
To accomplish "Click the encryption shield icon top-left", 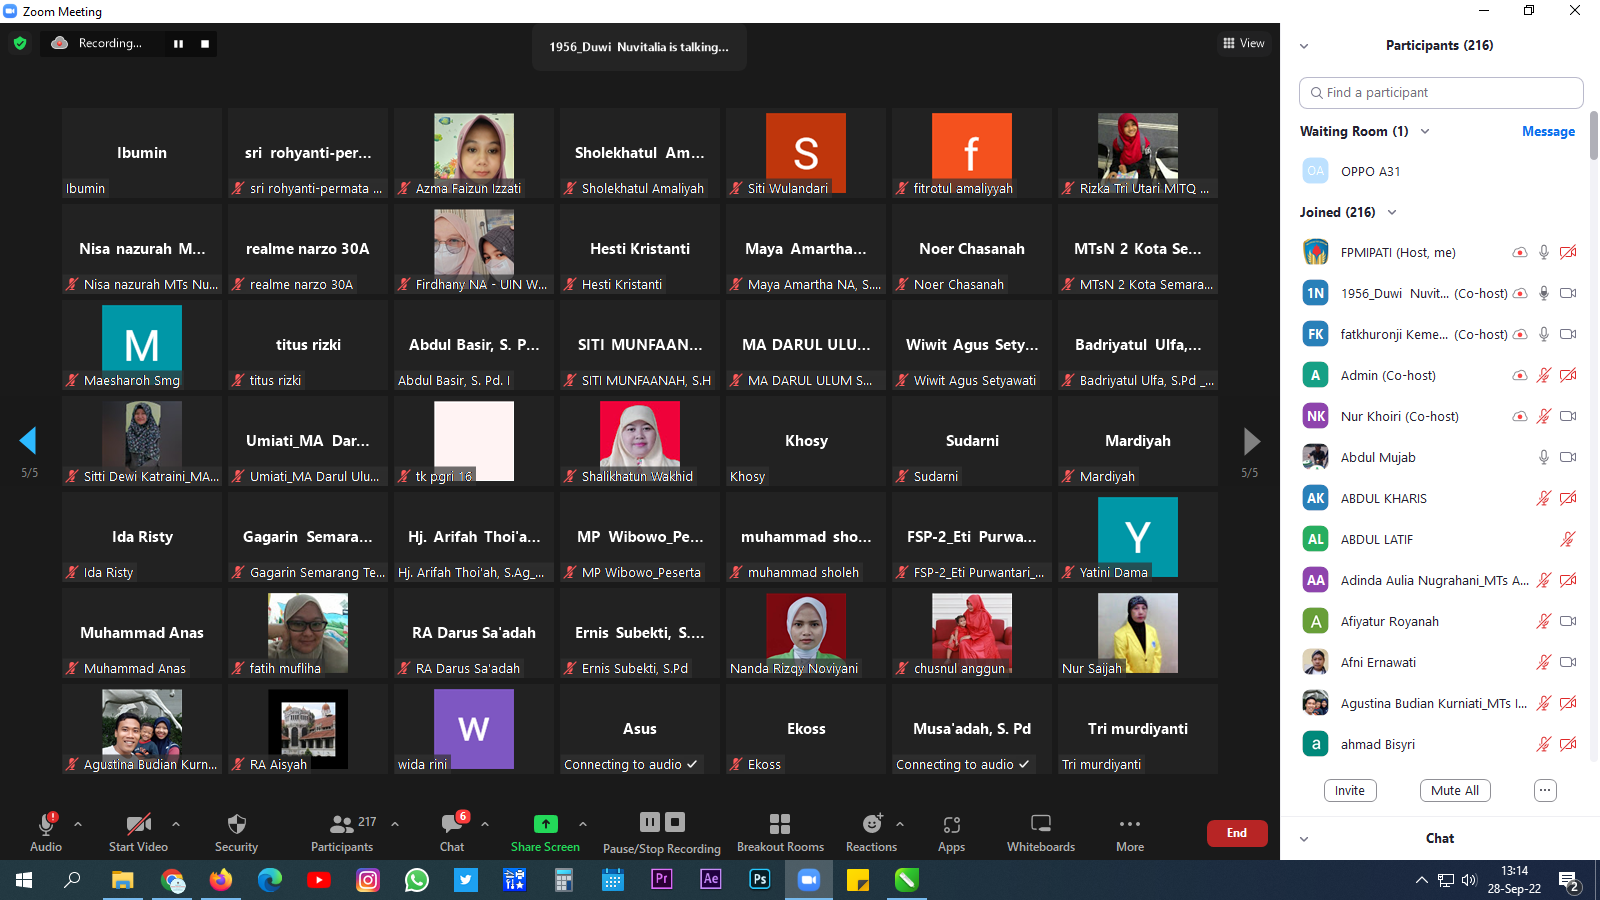I will tap(20, 43).
